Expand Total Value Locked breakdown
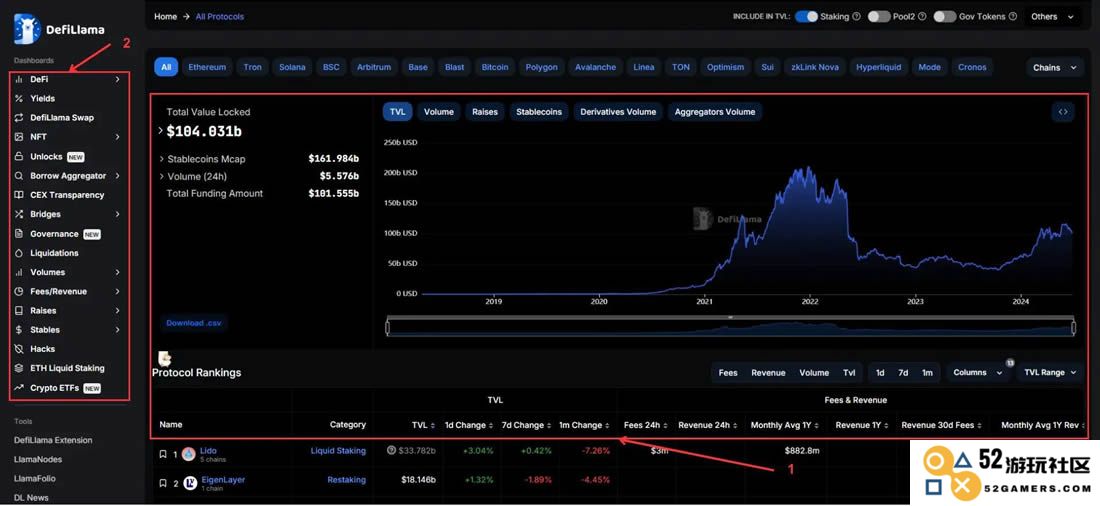This screenshot has height=506, width=1100. pyautogui.click(x=161, y=131)
